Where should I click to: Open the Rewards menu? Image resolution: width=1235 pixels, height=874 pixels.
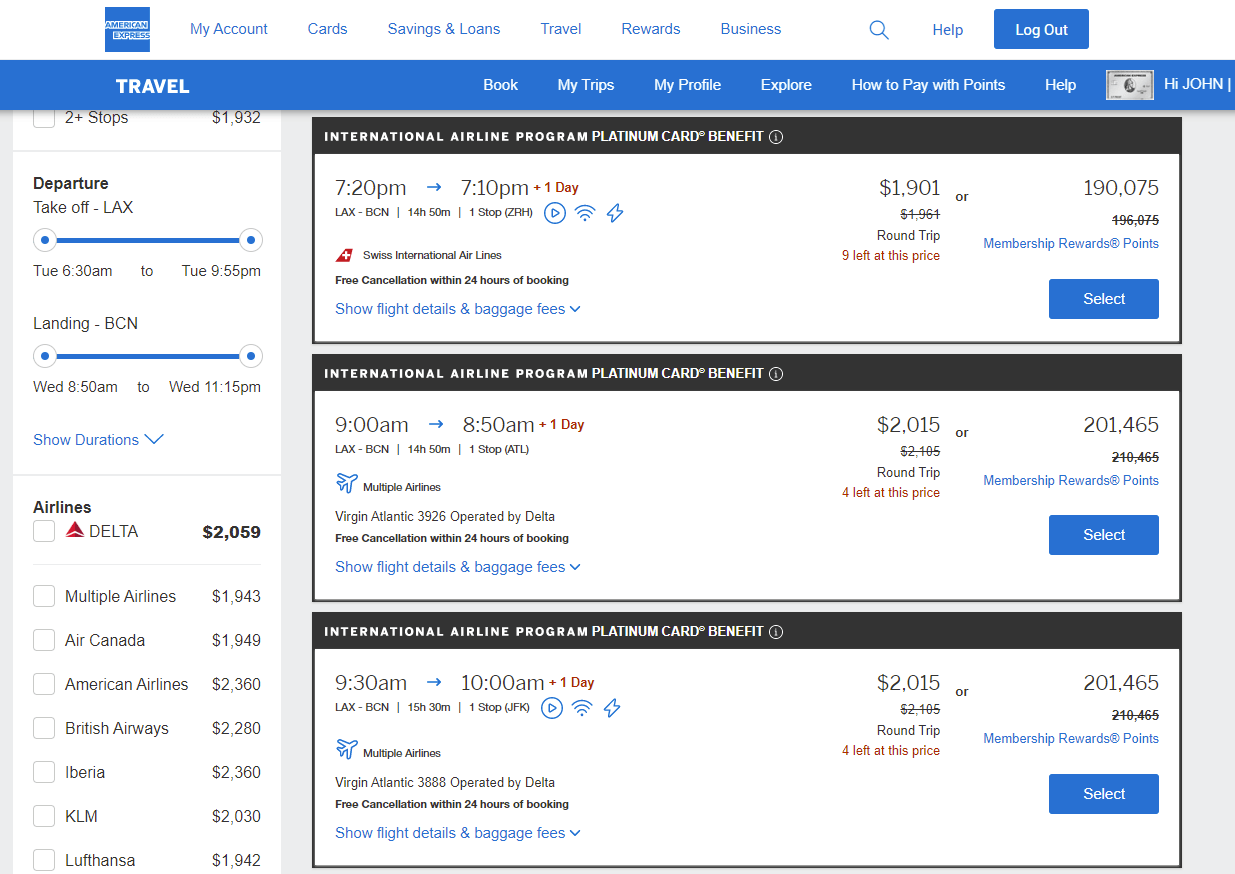[650, 29]
